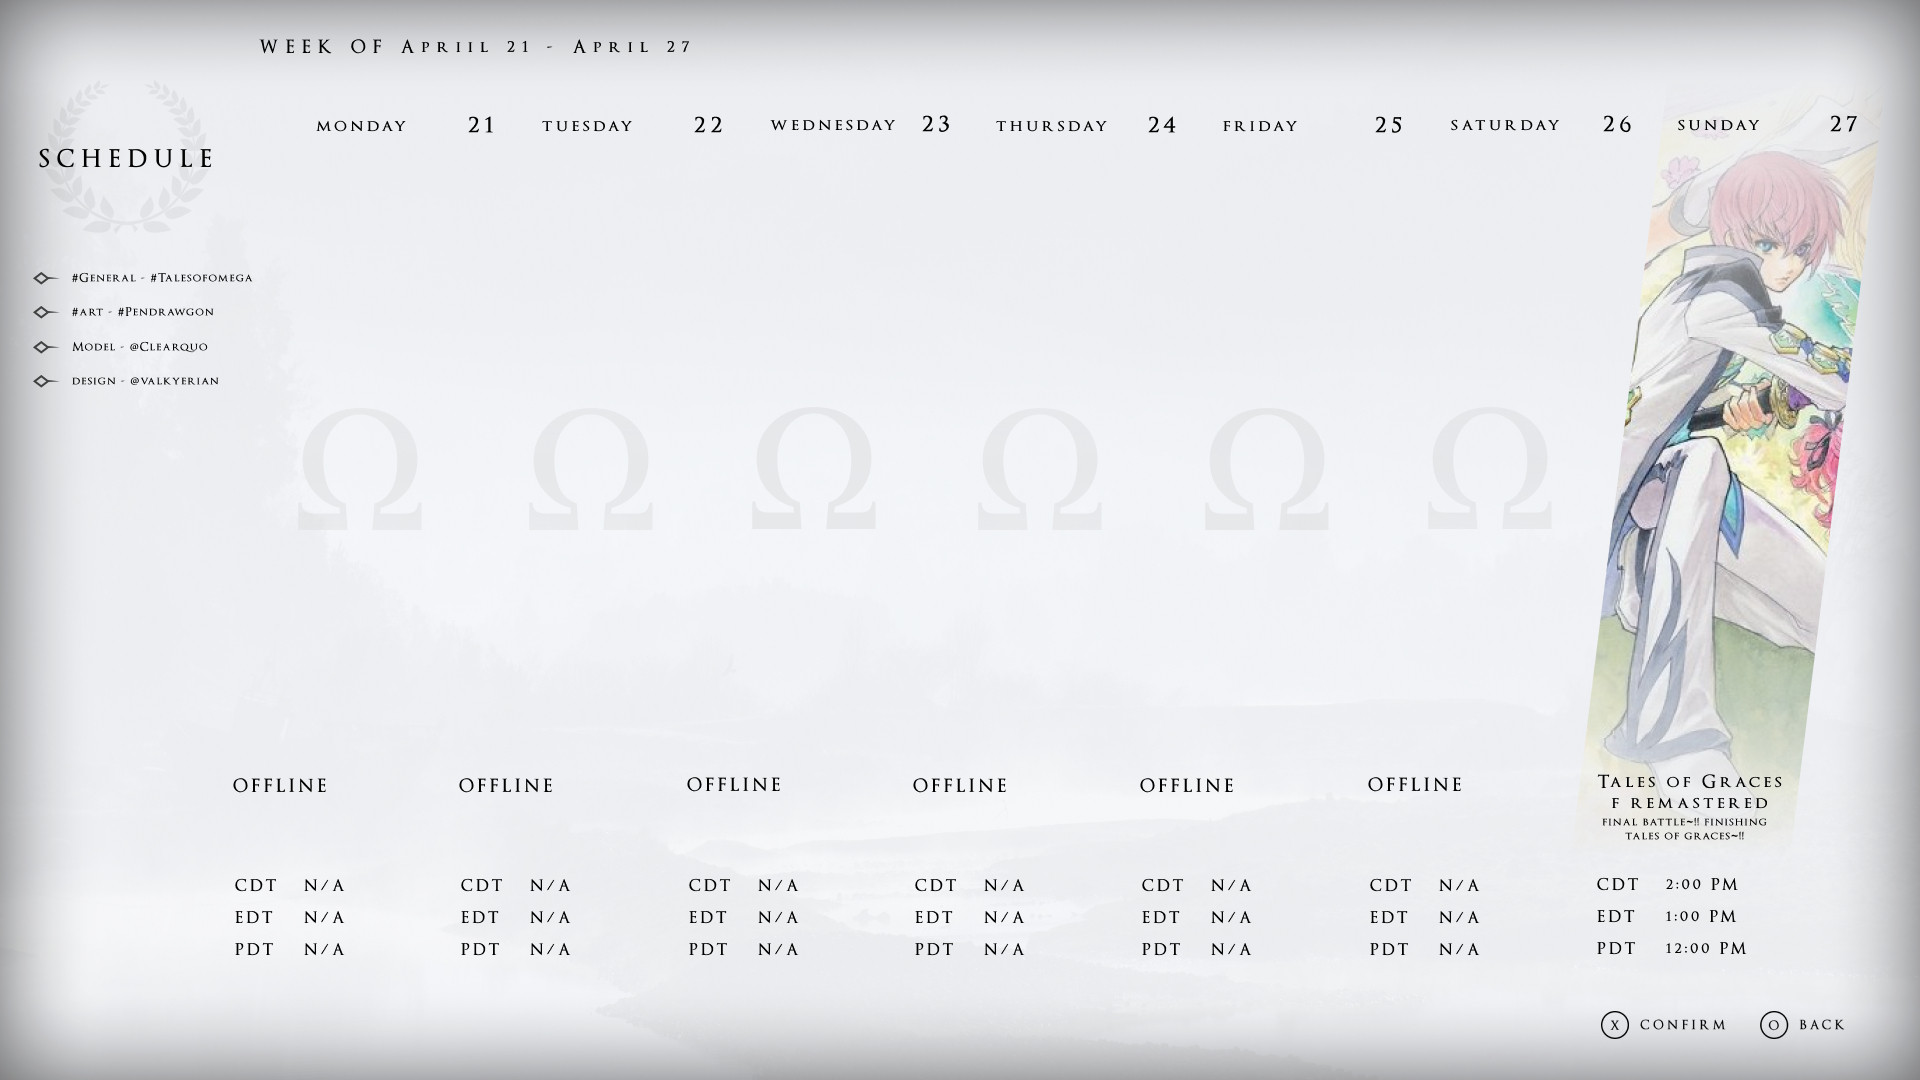Click the diamond bullet beside design
Screen dimensions: 1920x1080
[45, 381]
